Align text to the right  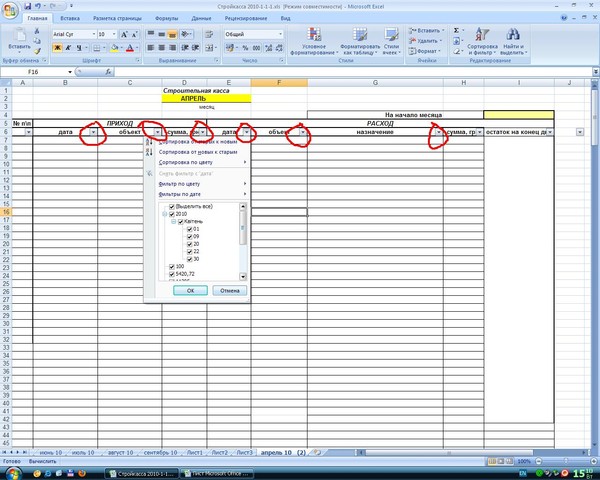tap(173, 47)
